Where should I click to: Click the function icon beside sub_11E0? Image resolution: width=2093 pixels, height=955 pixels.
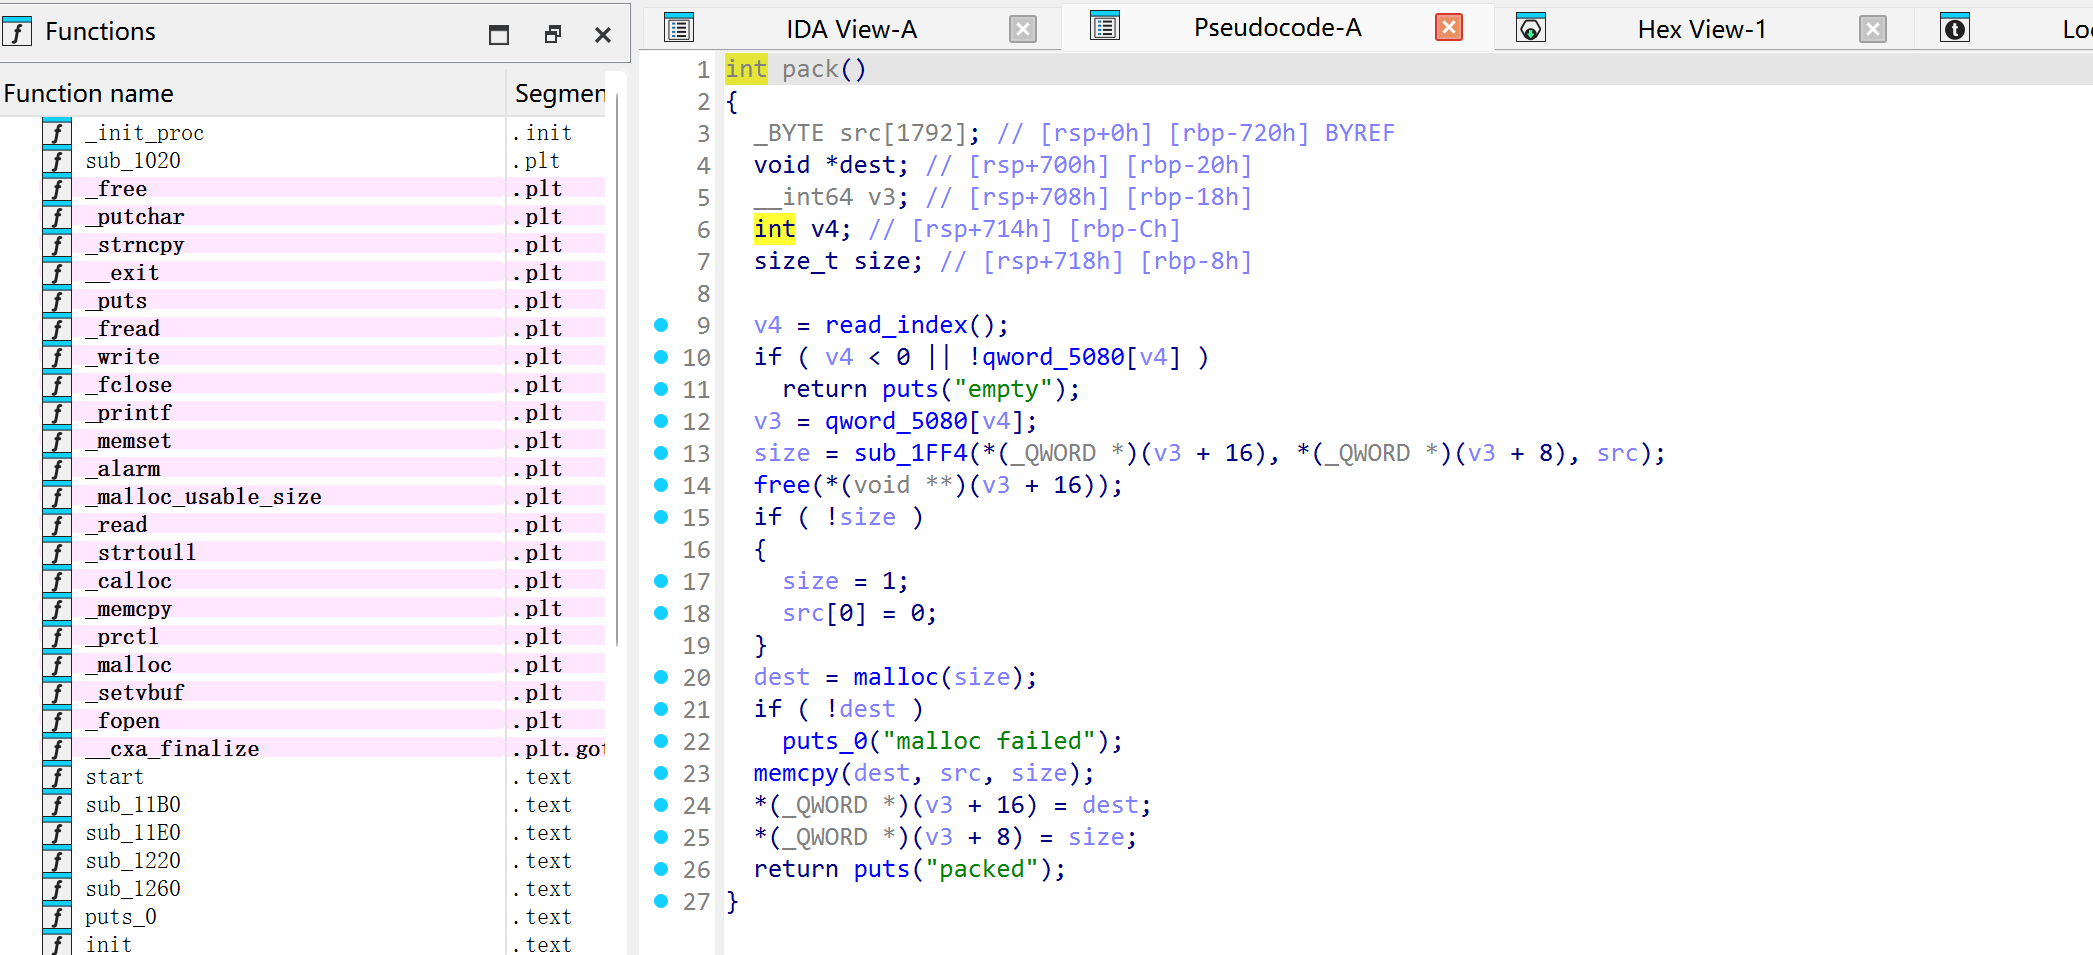(x=57, y=832)
